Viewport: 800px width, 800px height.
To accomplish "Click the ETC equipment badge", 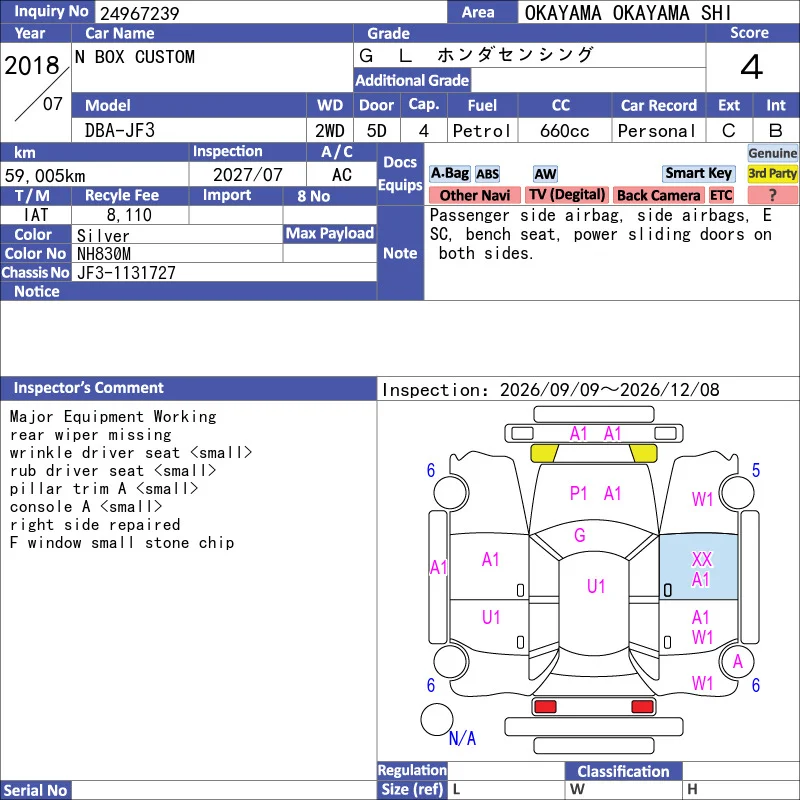I will [x=721, y=195].
